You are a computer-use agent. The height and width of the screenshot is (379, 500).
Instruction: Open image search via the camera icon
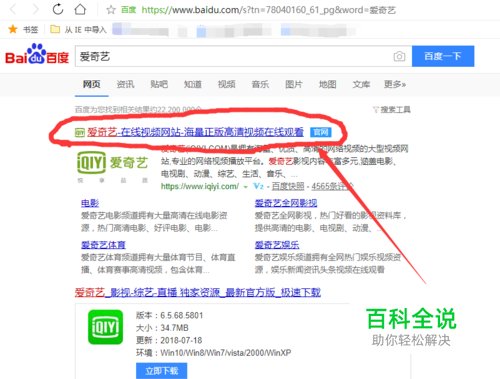[399, 56]
